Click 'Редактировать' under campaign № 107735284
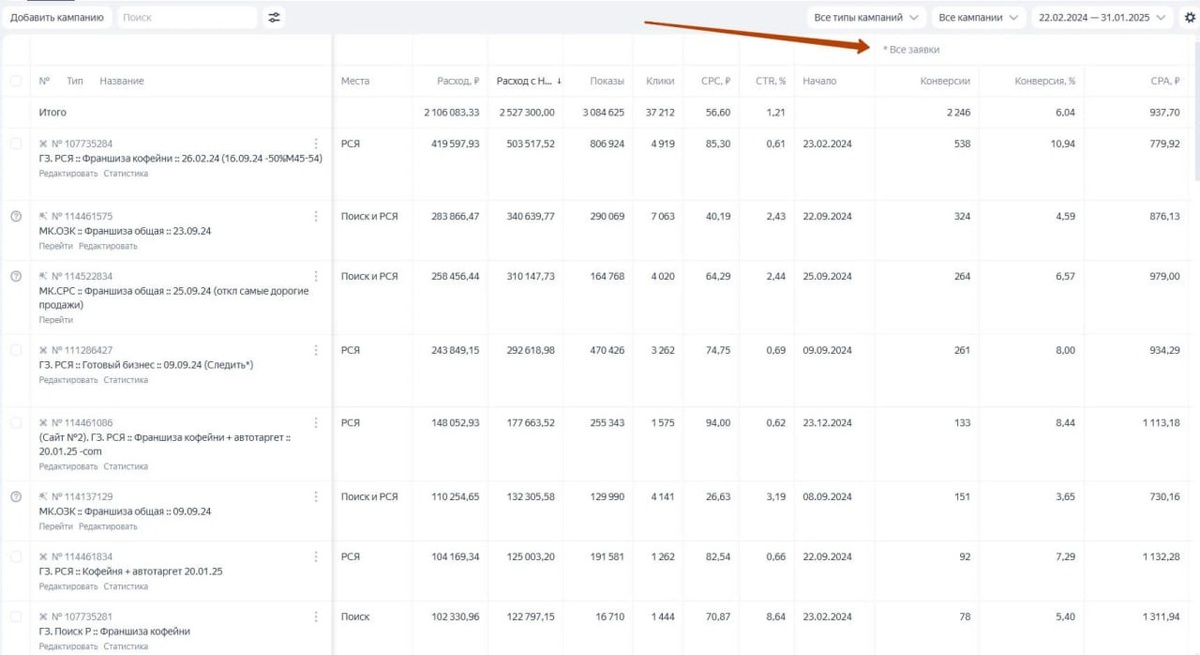1200x655 pixels. (68, 173)
